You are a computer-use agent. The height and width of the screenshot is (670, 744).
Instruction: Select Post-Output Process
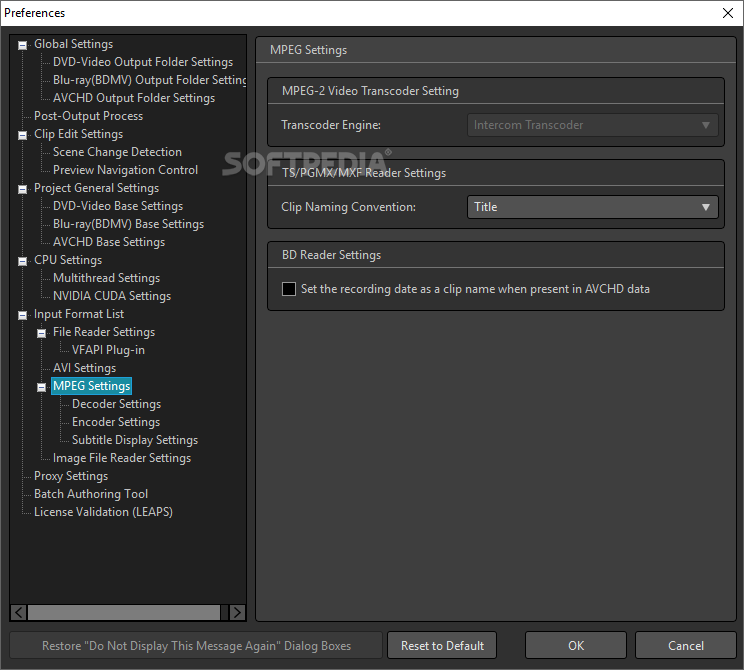[88, 116]
